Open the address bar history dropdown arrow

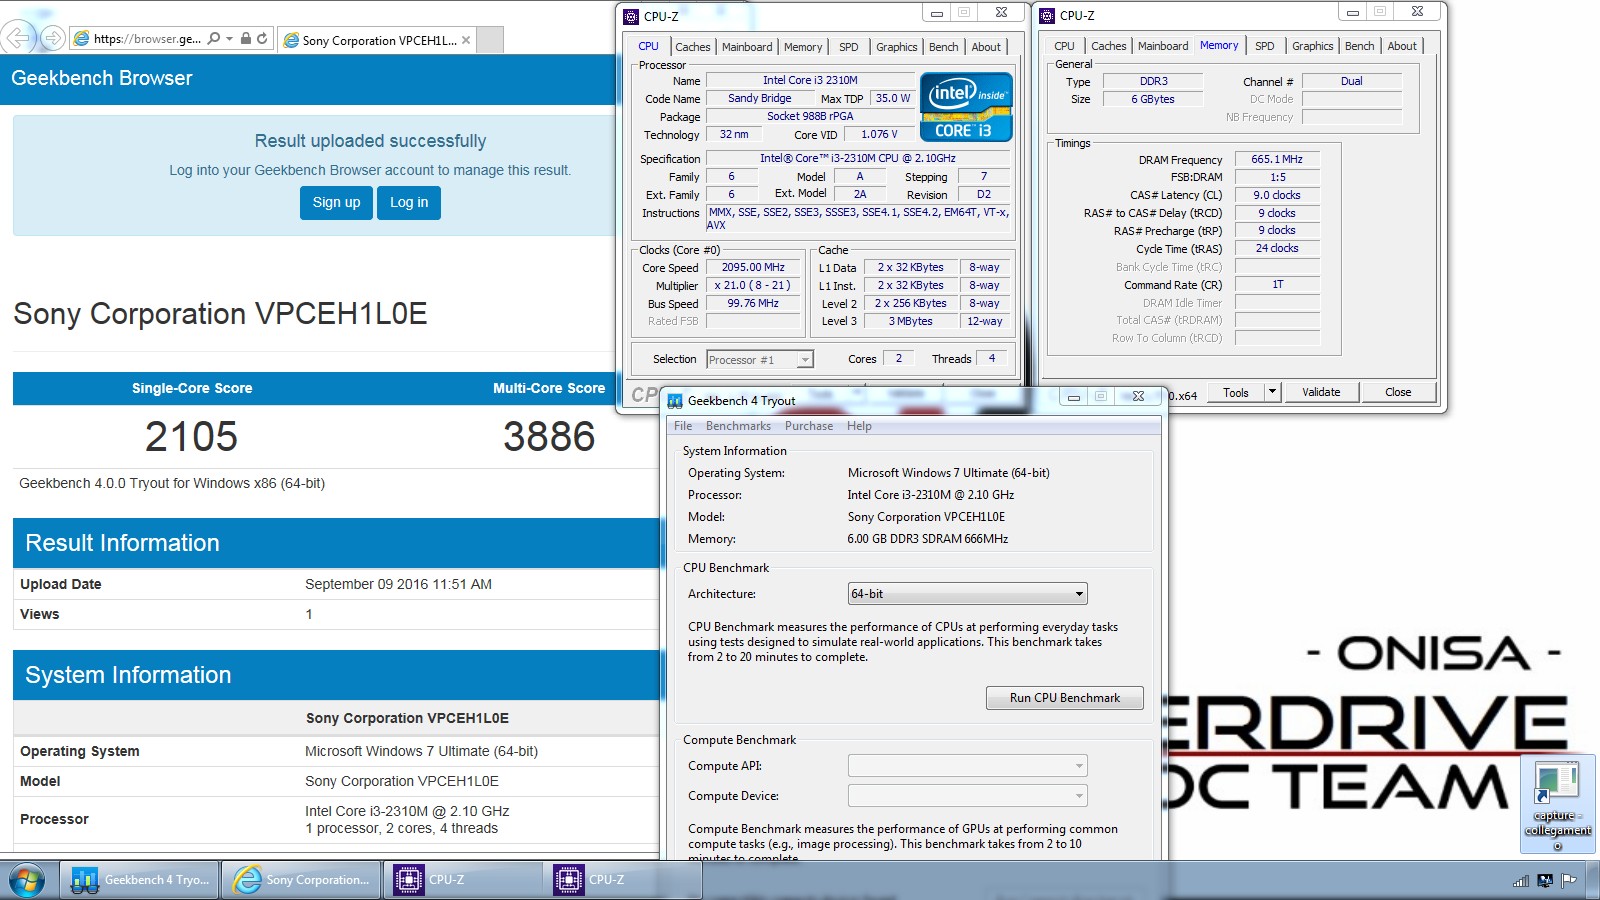tap(230, 39)
